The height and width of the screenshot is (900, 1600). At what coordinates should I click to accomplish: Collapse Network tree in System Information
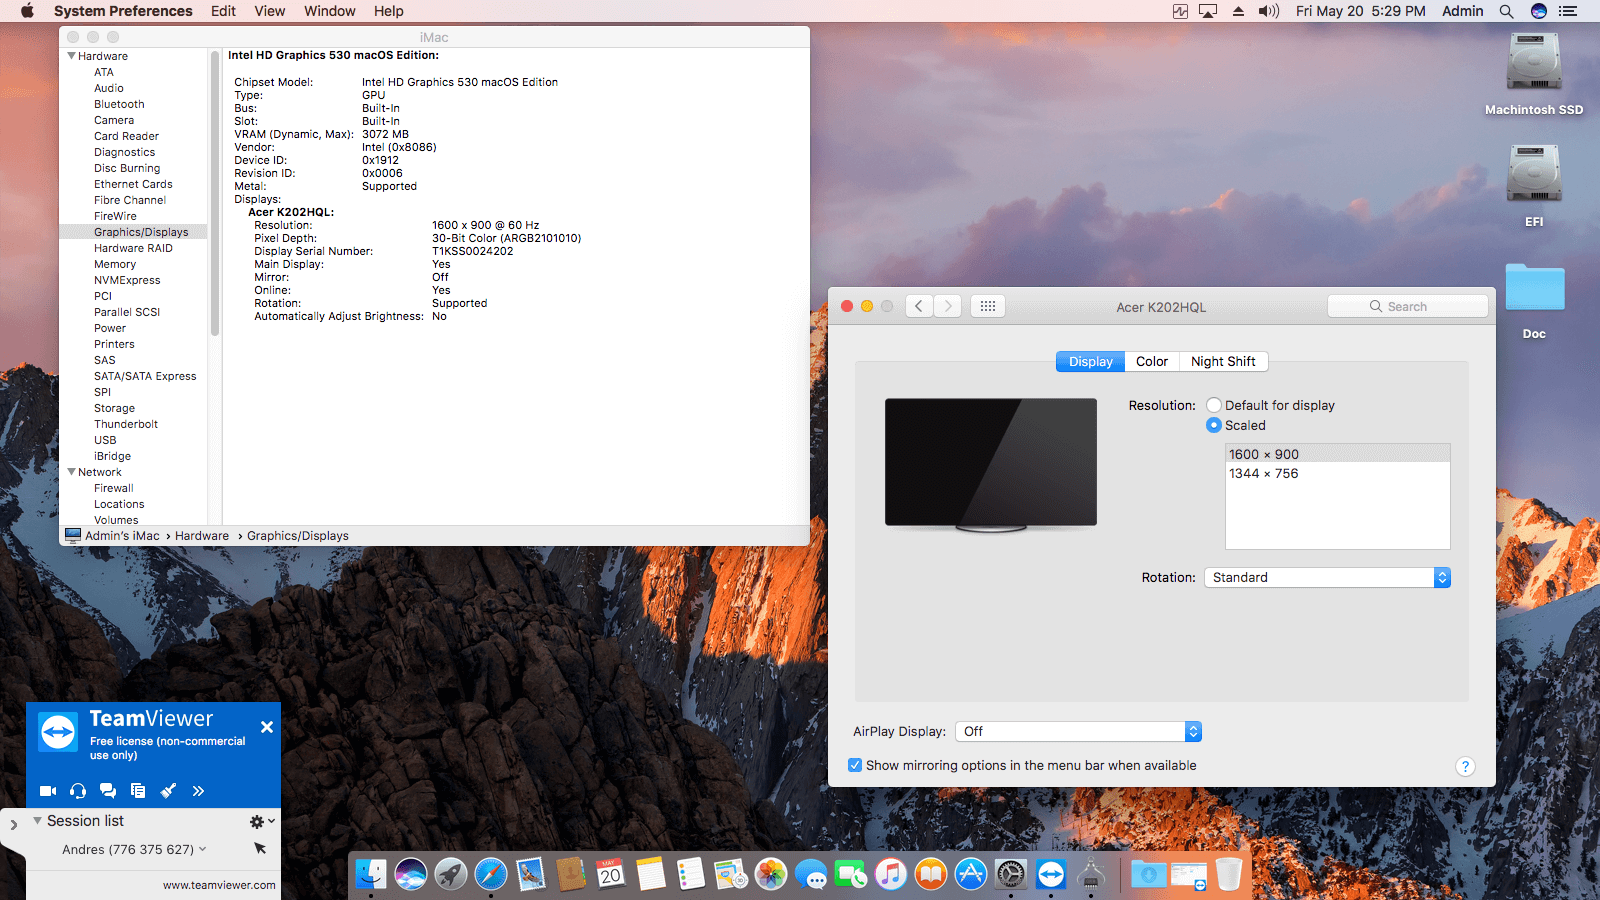coord(72,472)
